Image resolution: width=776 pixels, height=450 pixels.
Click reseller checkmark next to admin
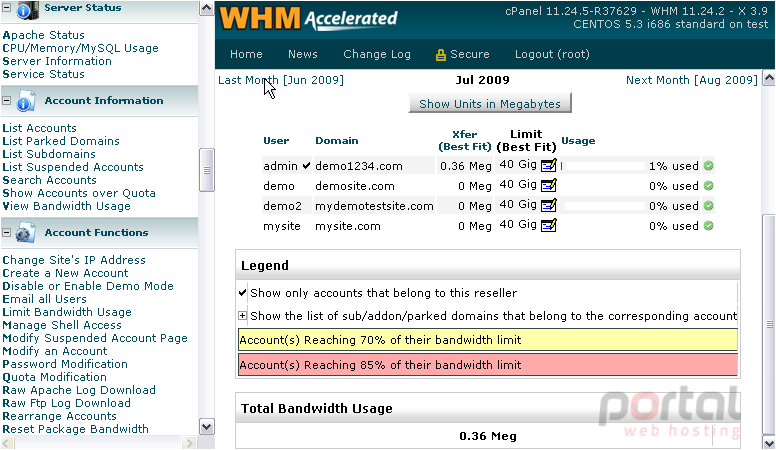coord(306,166)
